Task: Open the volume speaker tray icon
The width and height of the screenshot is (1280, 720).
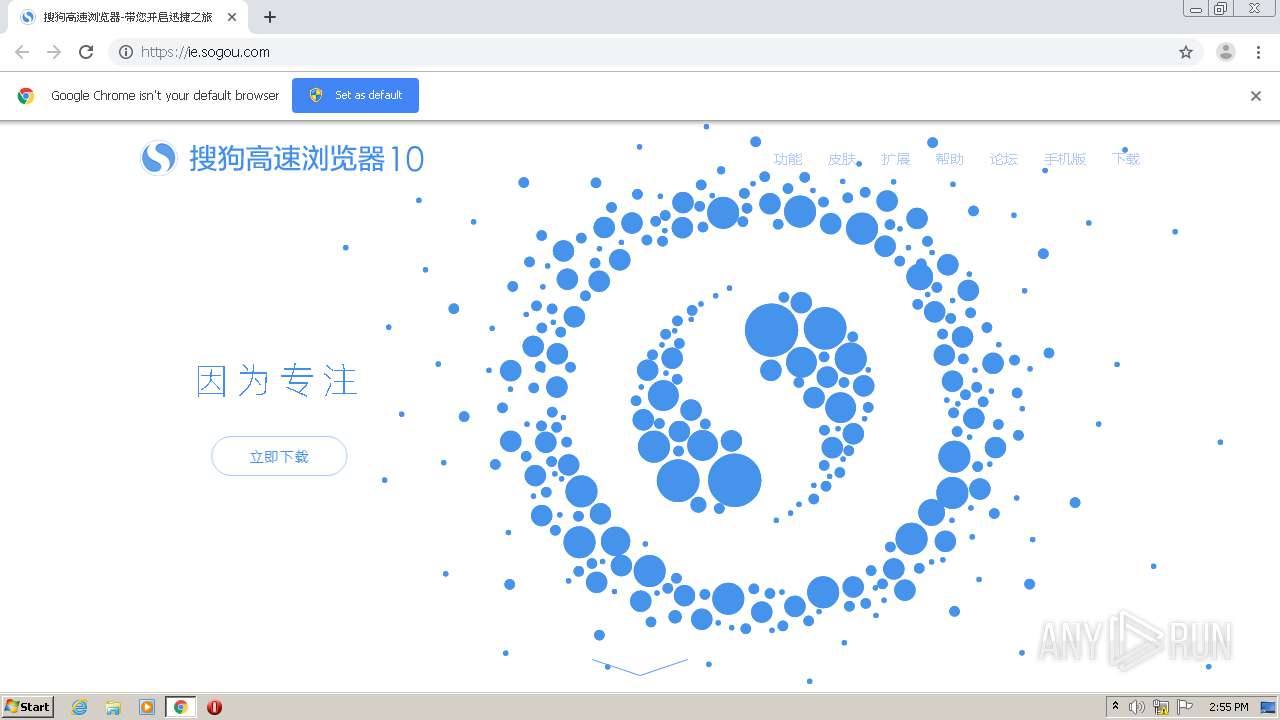Action: (x=1138, y=707)
